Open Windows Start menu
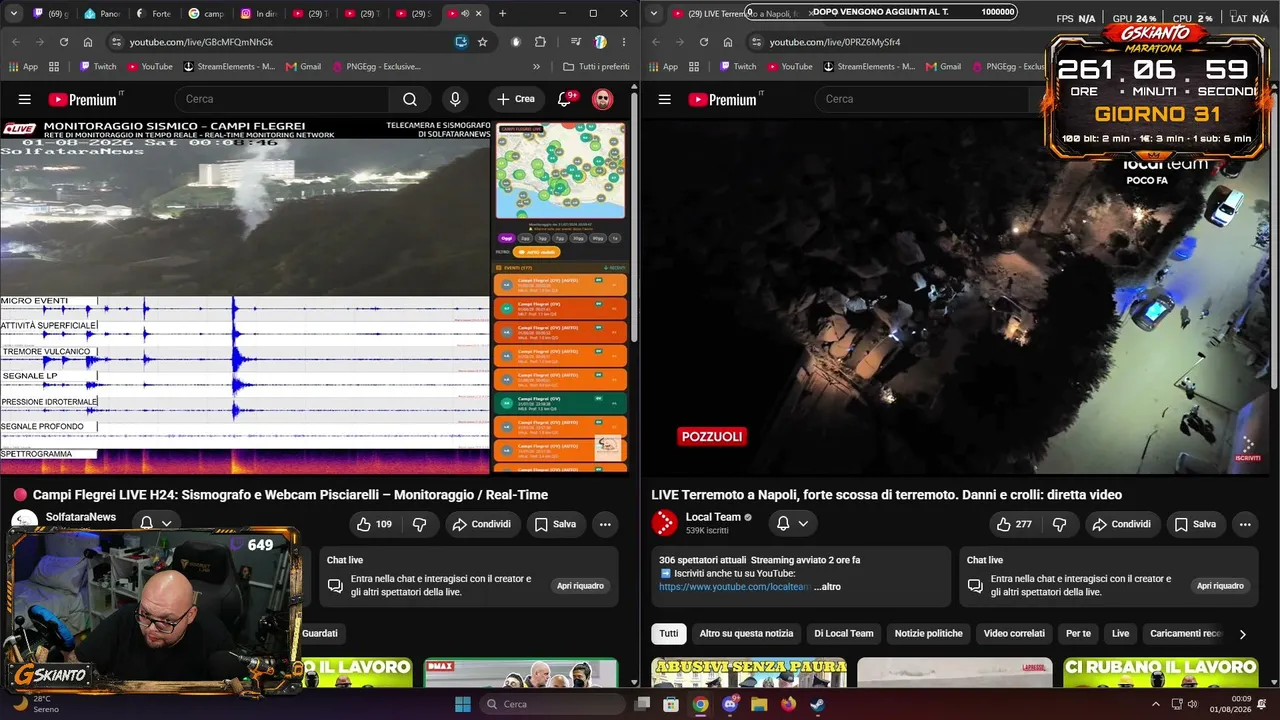Screen dimensions: 1280x720 [x=462, y=704]
